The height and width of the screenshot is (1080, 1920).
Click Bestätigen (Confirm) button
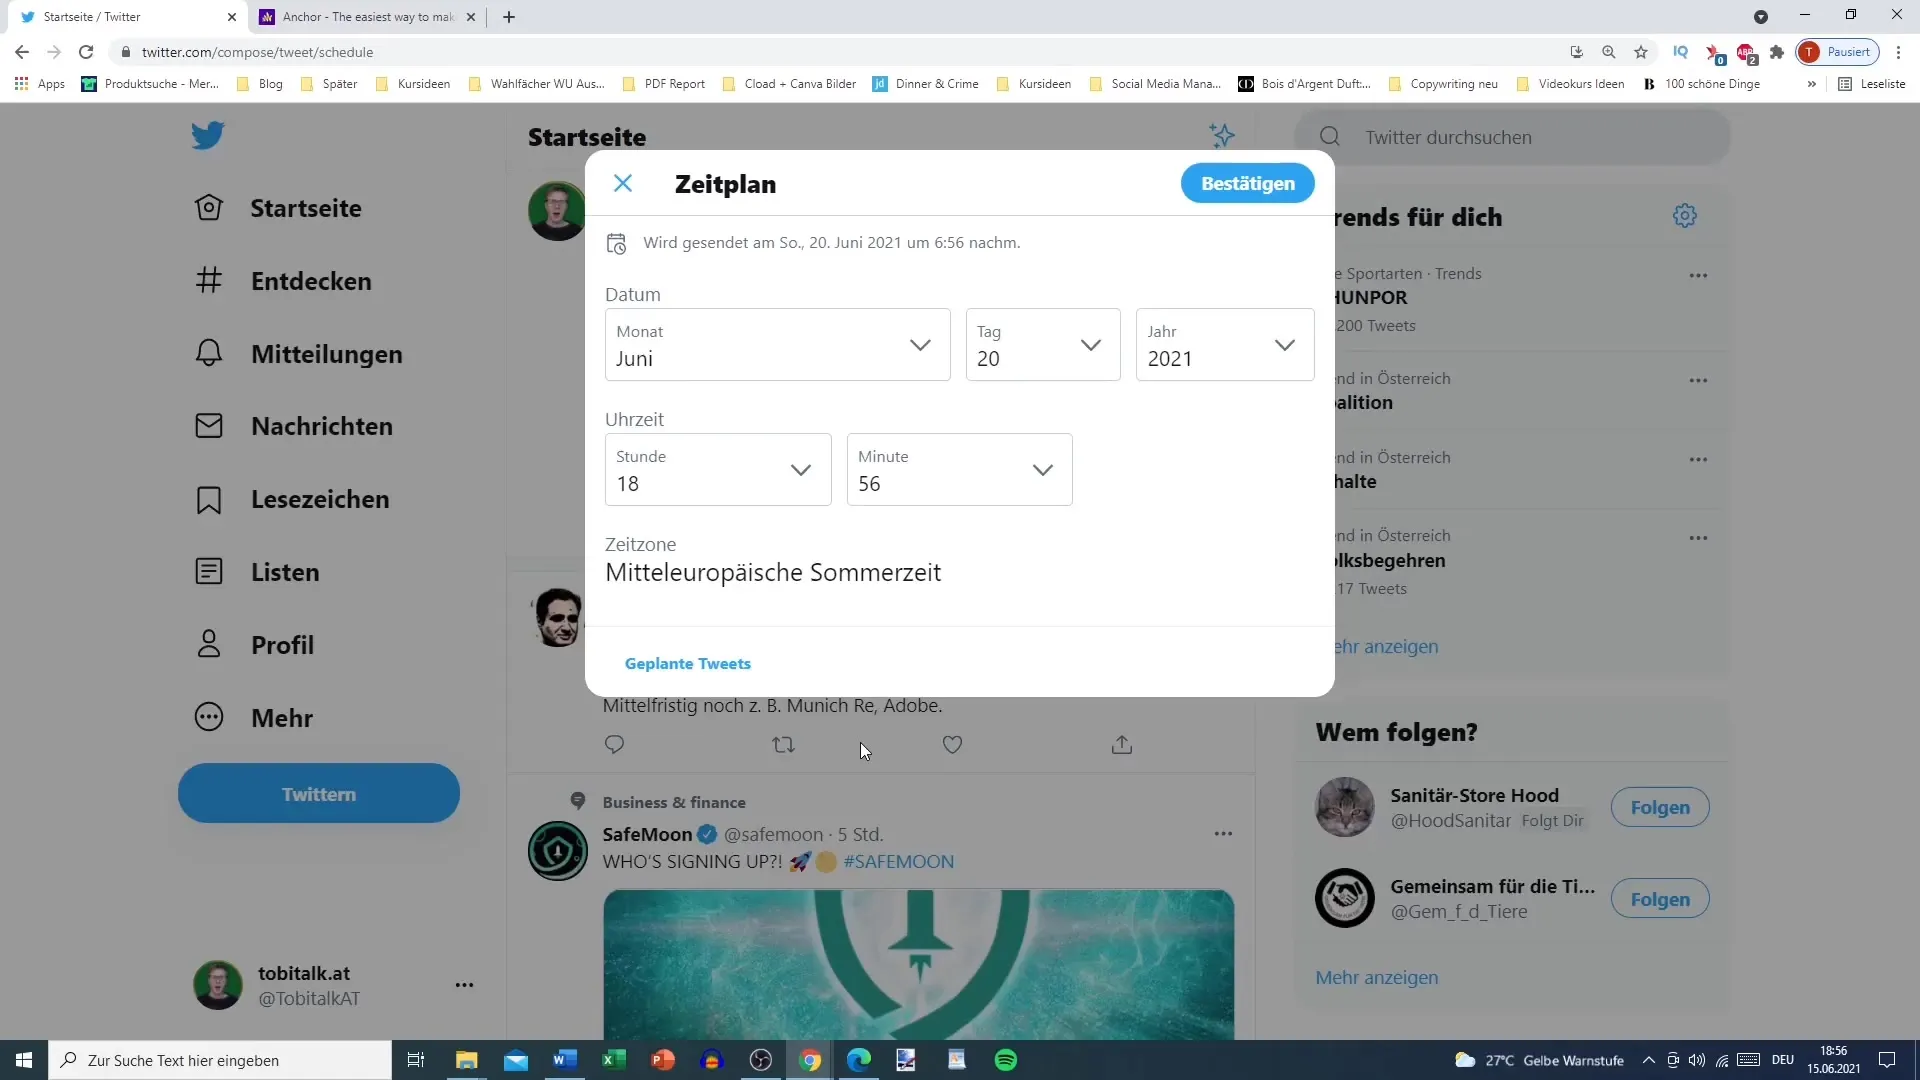click(x=1249, y=183)
